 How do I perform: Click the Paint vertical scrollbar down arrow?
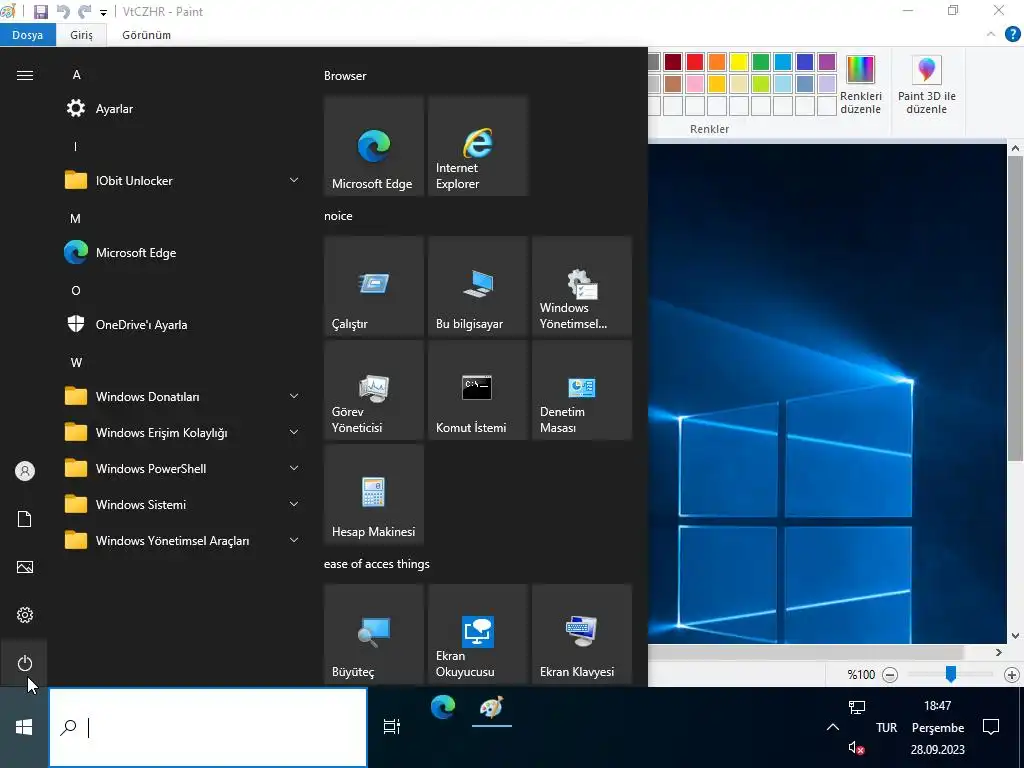click(x=1015, y=635)
